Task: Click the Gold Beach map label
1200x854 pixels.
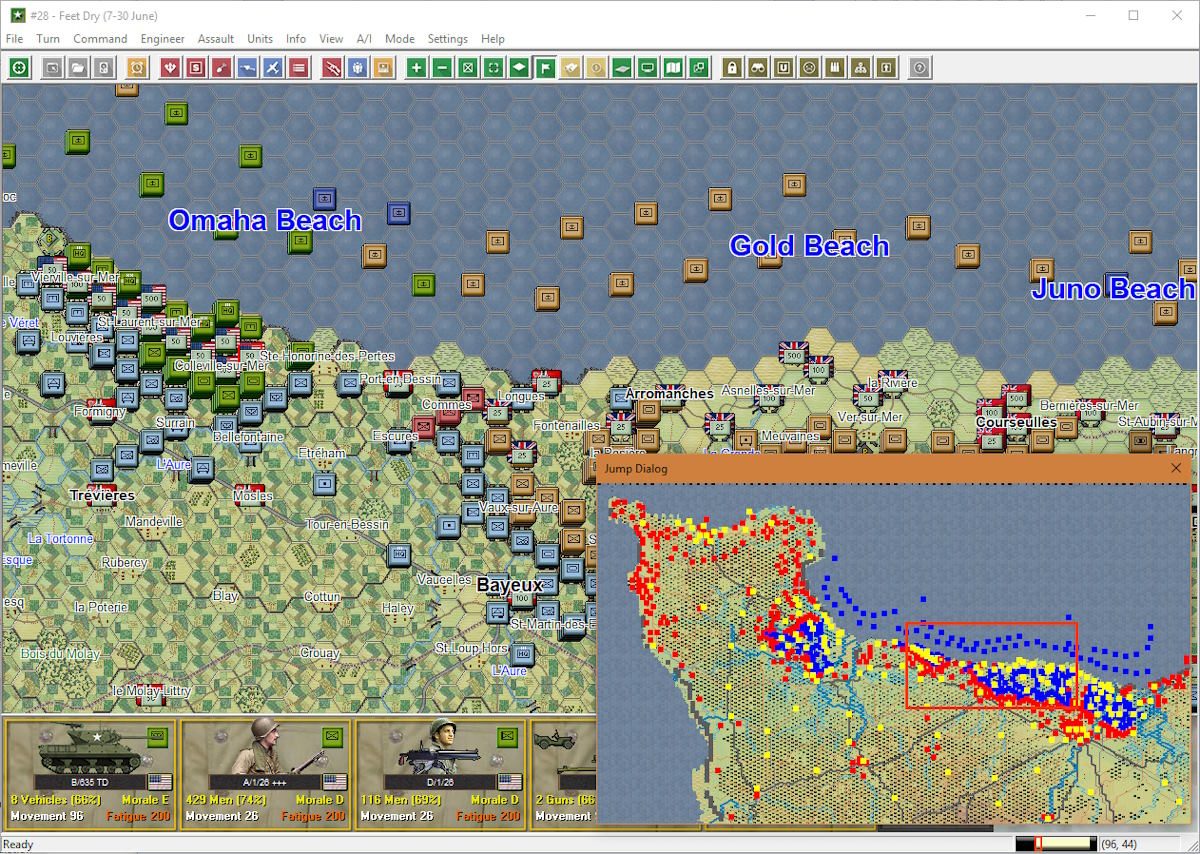Action: tap(809, 246)
